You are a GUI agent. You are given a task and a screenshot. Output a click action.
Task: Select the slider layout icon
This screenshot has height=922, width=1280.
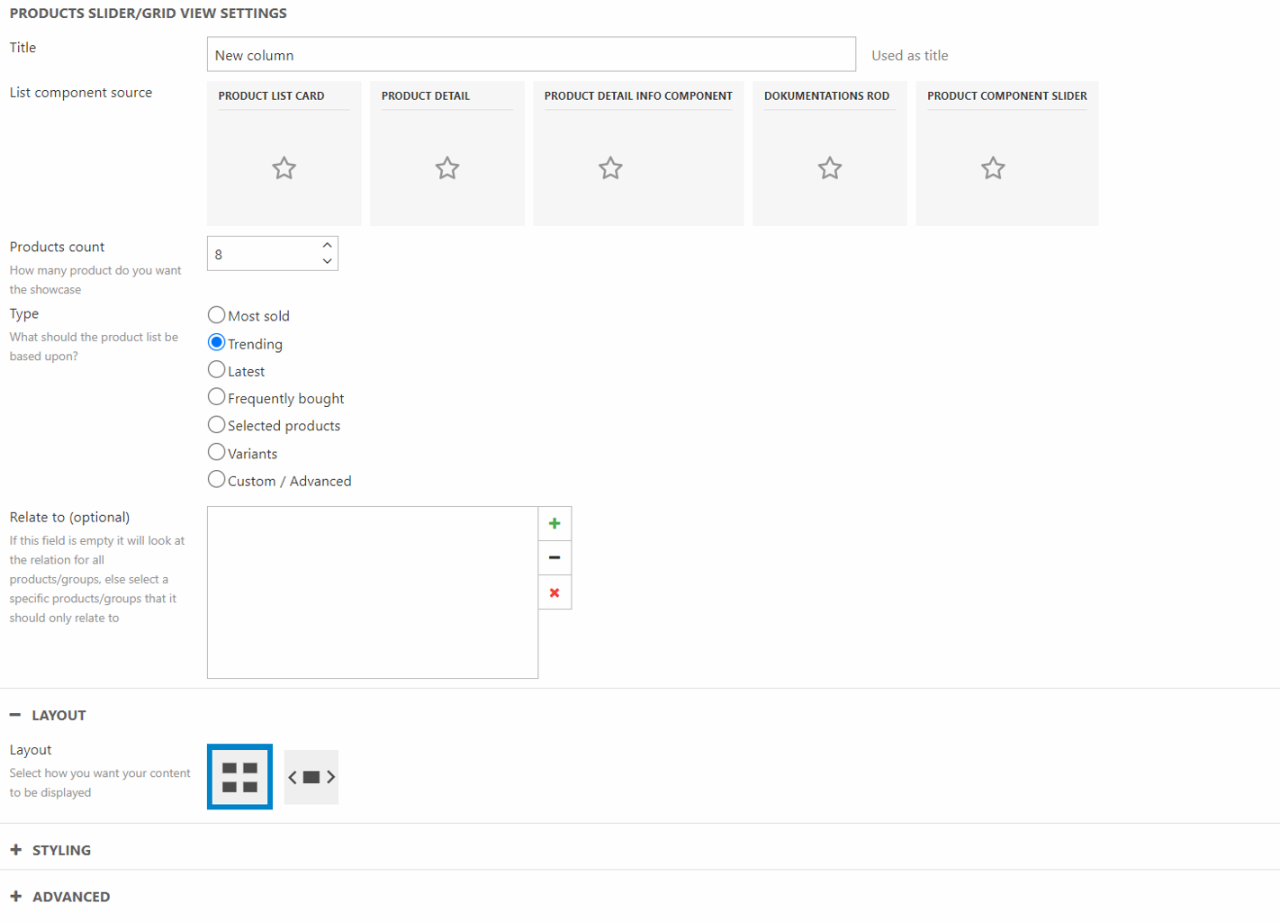(311, 777)
